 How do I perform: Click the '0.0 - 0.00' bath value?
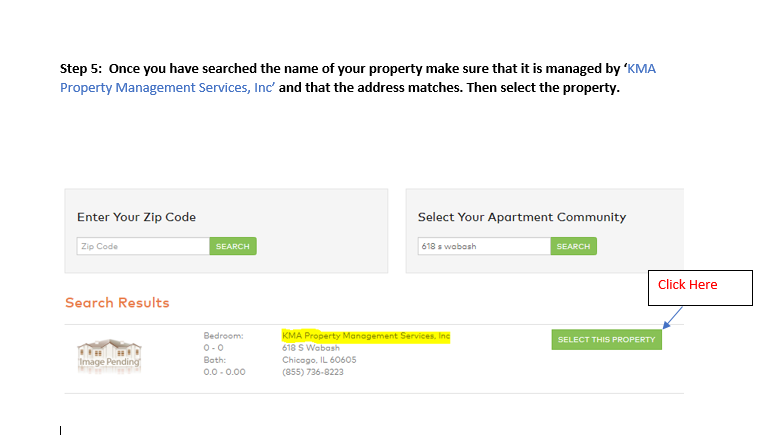coord(224,372)
